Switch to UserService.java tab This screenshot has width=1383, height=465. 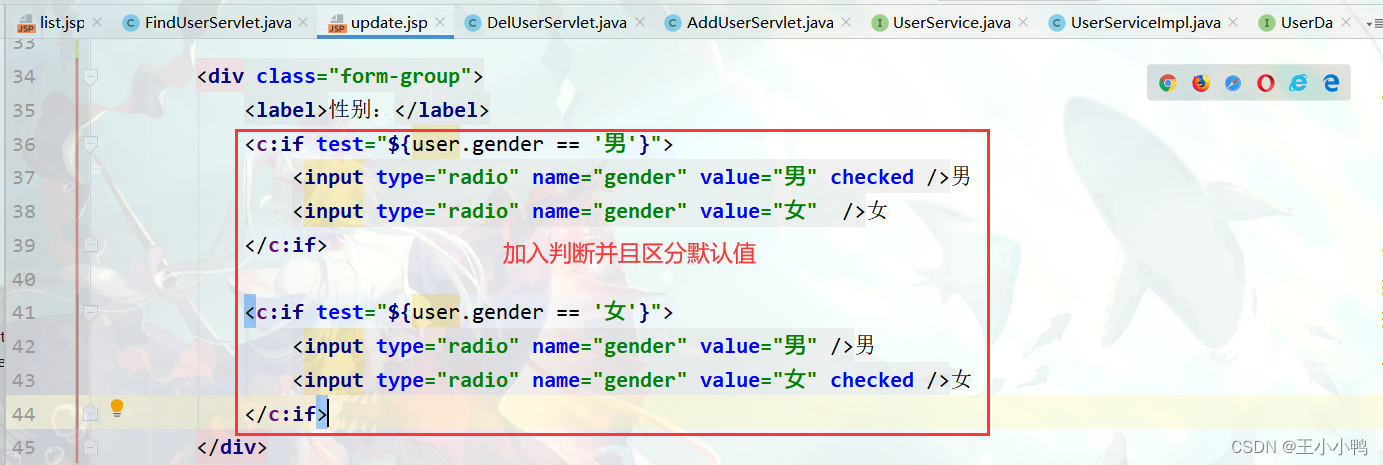coord(952,22)
